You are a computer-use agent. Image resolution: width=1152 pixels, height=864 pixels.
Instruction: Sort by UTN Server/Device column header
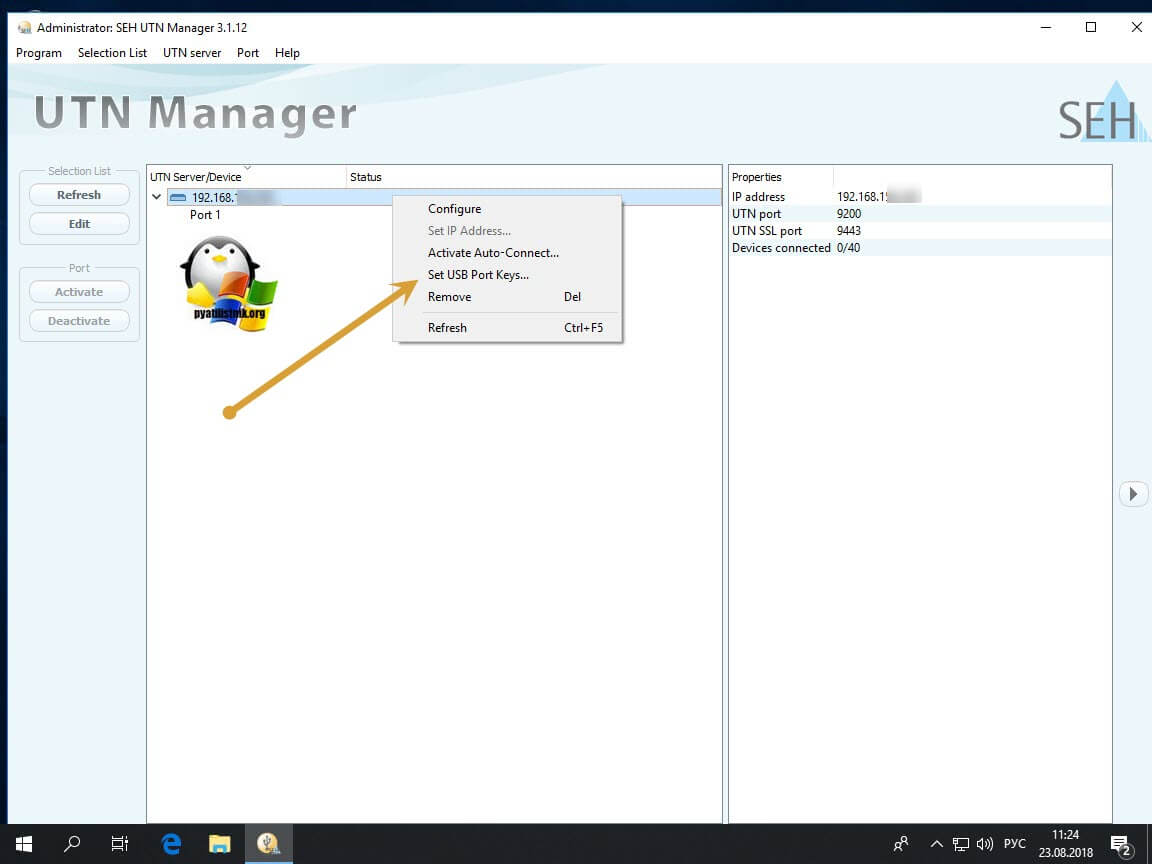(x=247, y=177)
